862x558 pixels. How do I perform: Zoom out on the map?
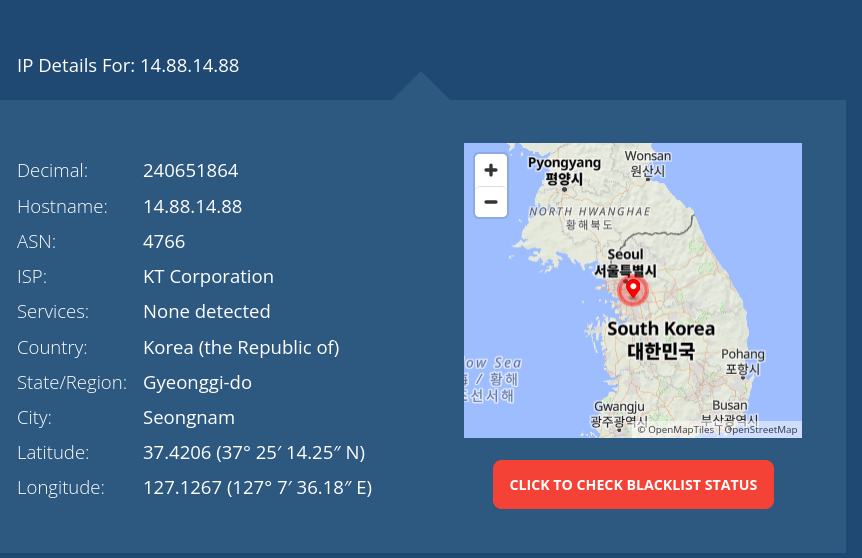[x=490, y=202]
